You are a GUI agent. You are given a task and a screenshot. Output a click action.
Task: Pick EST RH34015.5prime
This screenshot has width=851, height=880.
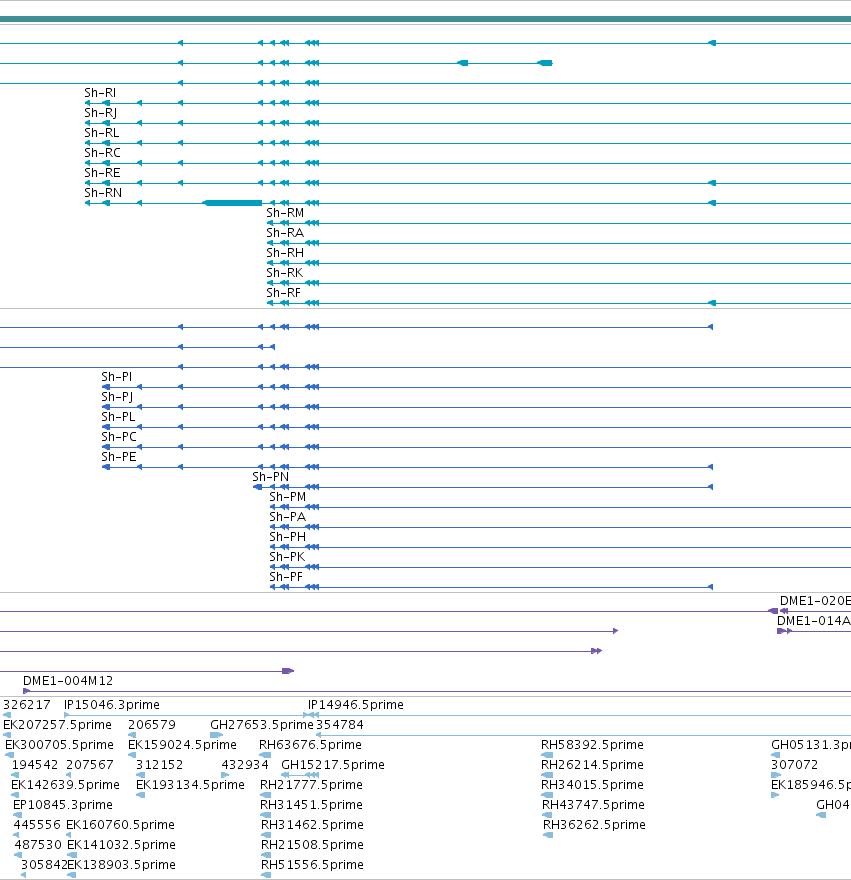(592, 785)
